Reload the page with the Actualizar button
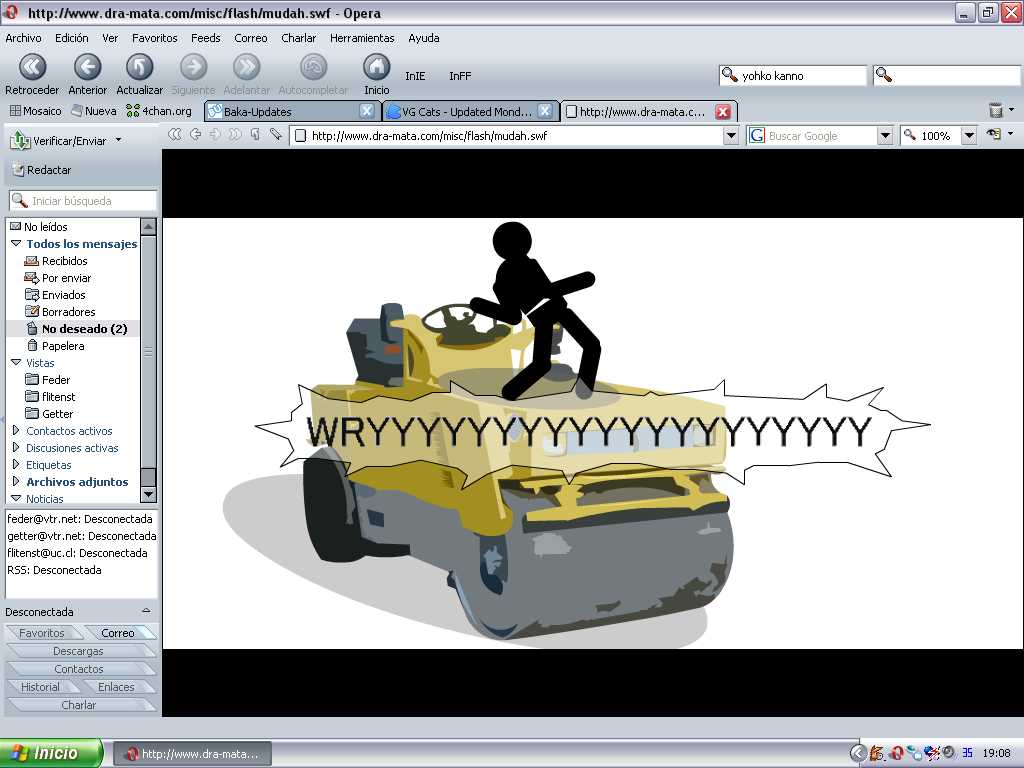 (x=139, y=74)
